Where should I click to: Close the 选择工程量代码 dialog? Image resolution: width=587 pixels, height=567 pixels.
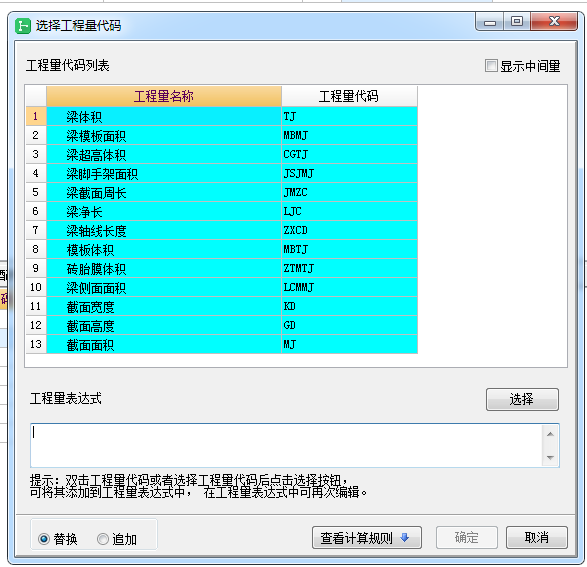coord(554,22)
